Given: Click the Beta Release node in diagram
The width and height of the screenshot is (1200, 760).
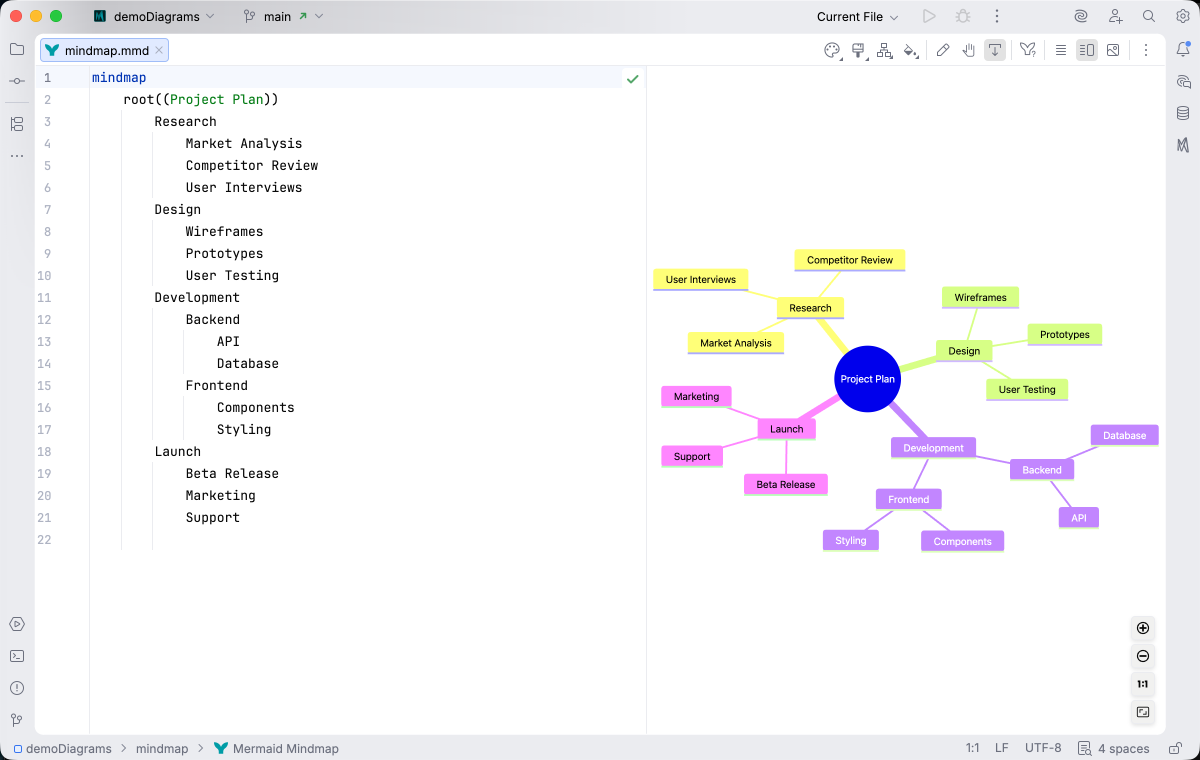Looking at the screenshot, I should coord(785,484).
